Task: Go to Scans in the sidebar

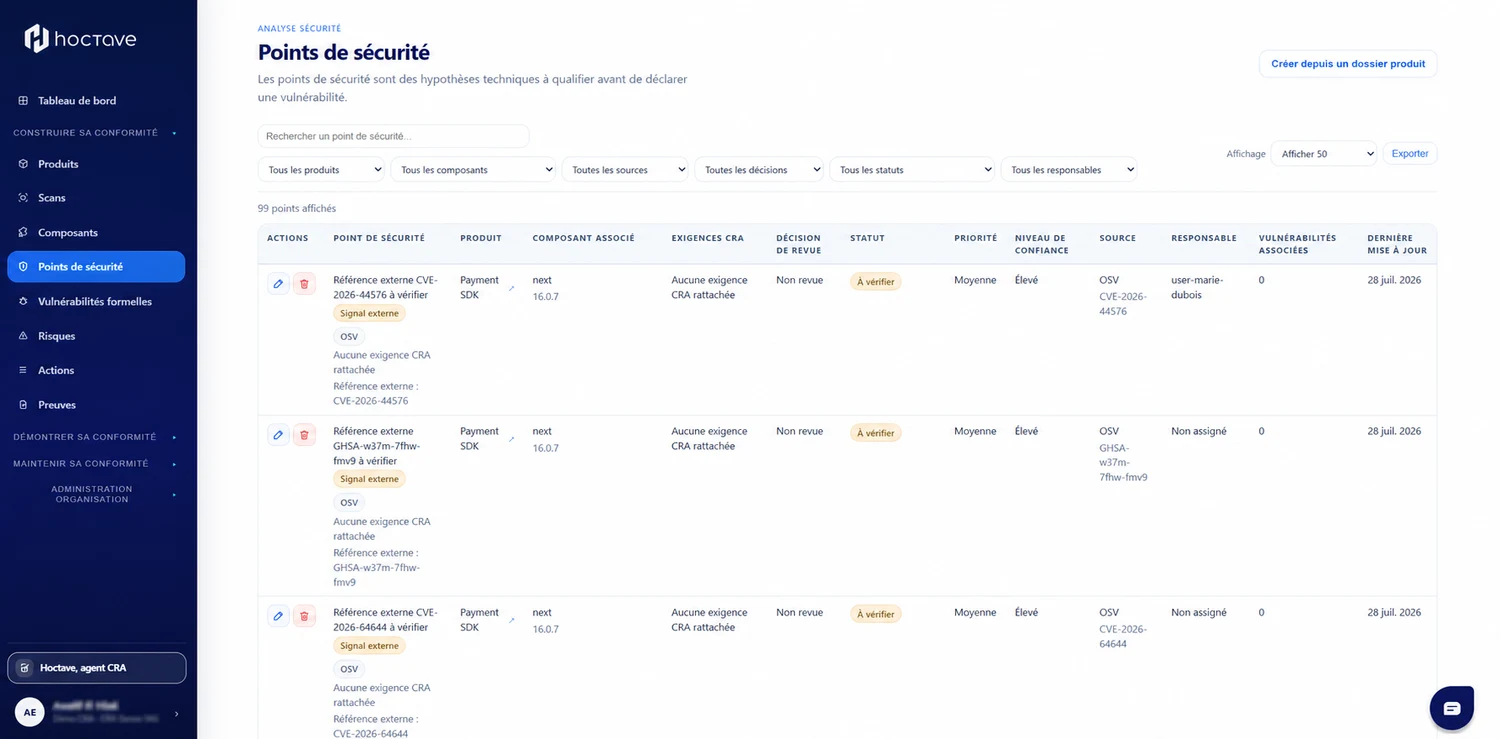Action: click(x=96, y=198)
